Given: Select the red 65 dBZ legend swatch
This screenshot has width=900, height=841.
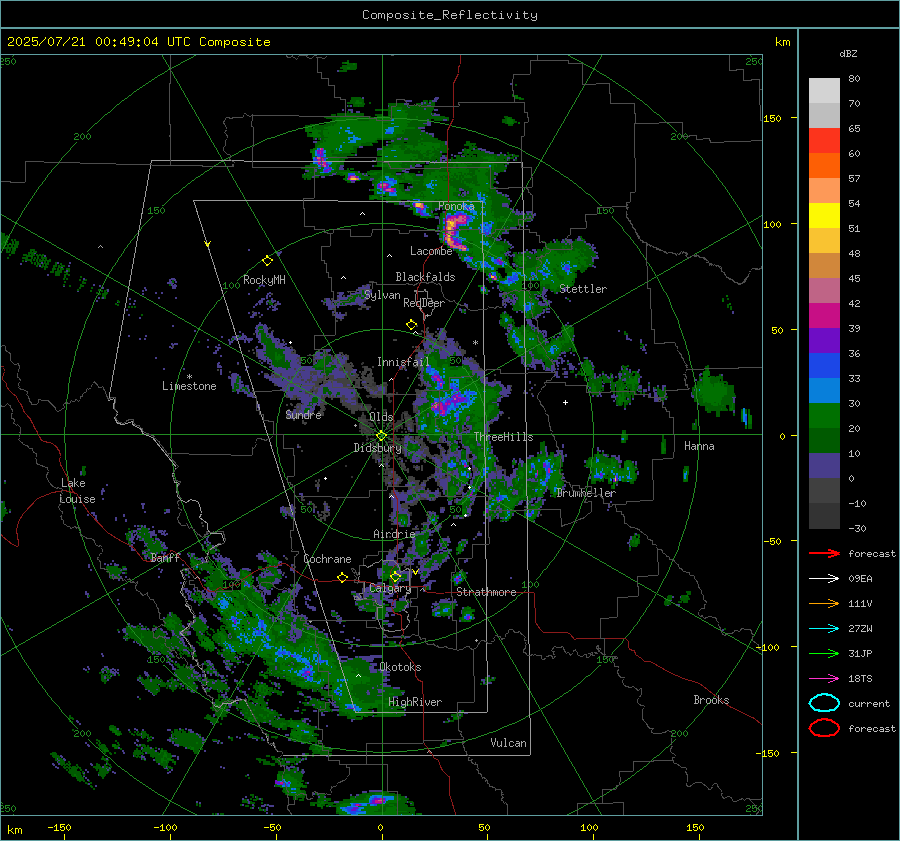Looking at the screenshot, I should (x=824, y=140).
